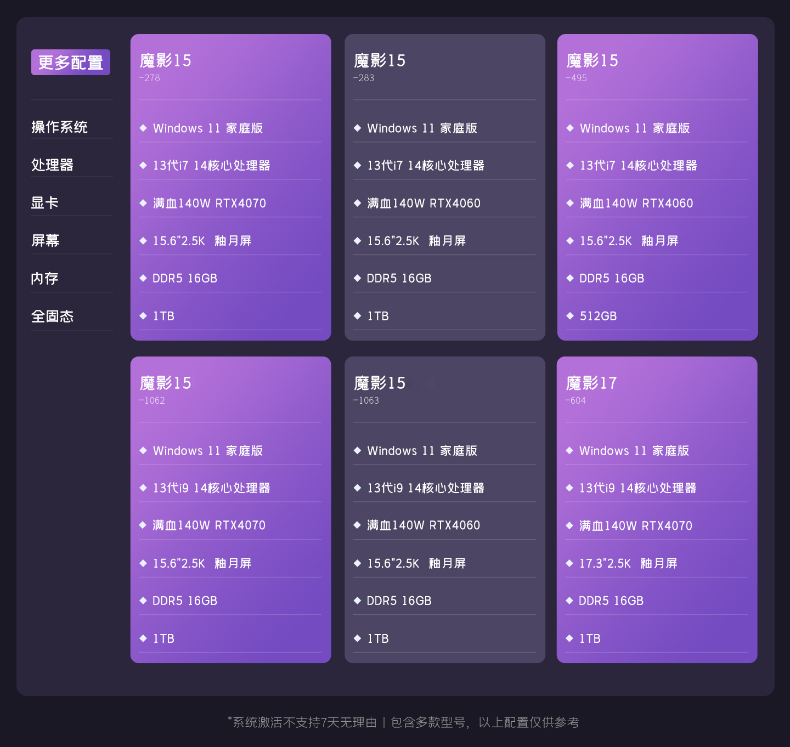Click 13代i9 processor in the 魔影17 card
Viewport: 790px width, 747px height.
coord(638,488)
